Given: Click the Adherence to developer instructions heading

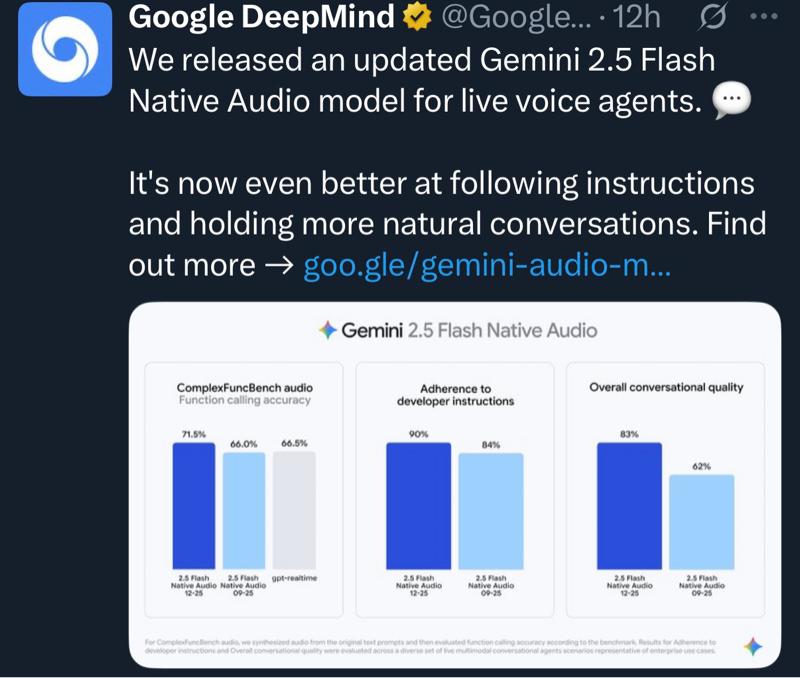Looking at the screenshot, I should 454,394.
